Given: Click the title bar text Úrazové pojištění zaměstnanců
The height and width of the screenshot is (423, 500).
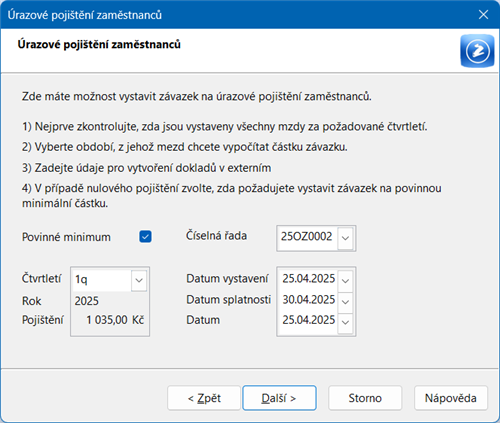Looking at the screenshot, I should coord(85,15).
